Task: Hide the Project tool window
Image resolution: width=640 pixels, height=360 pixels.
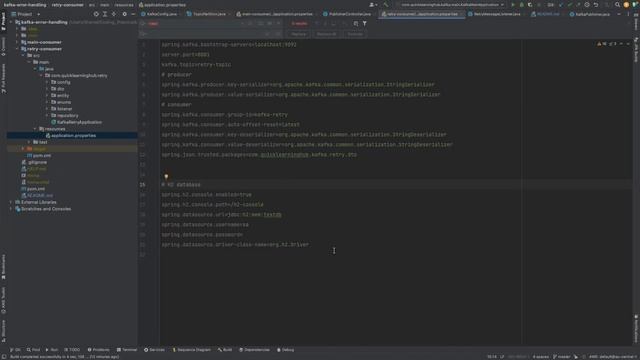Action: [133, 14]
